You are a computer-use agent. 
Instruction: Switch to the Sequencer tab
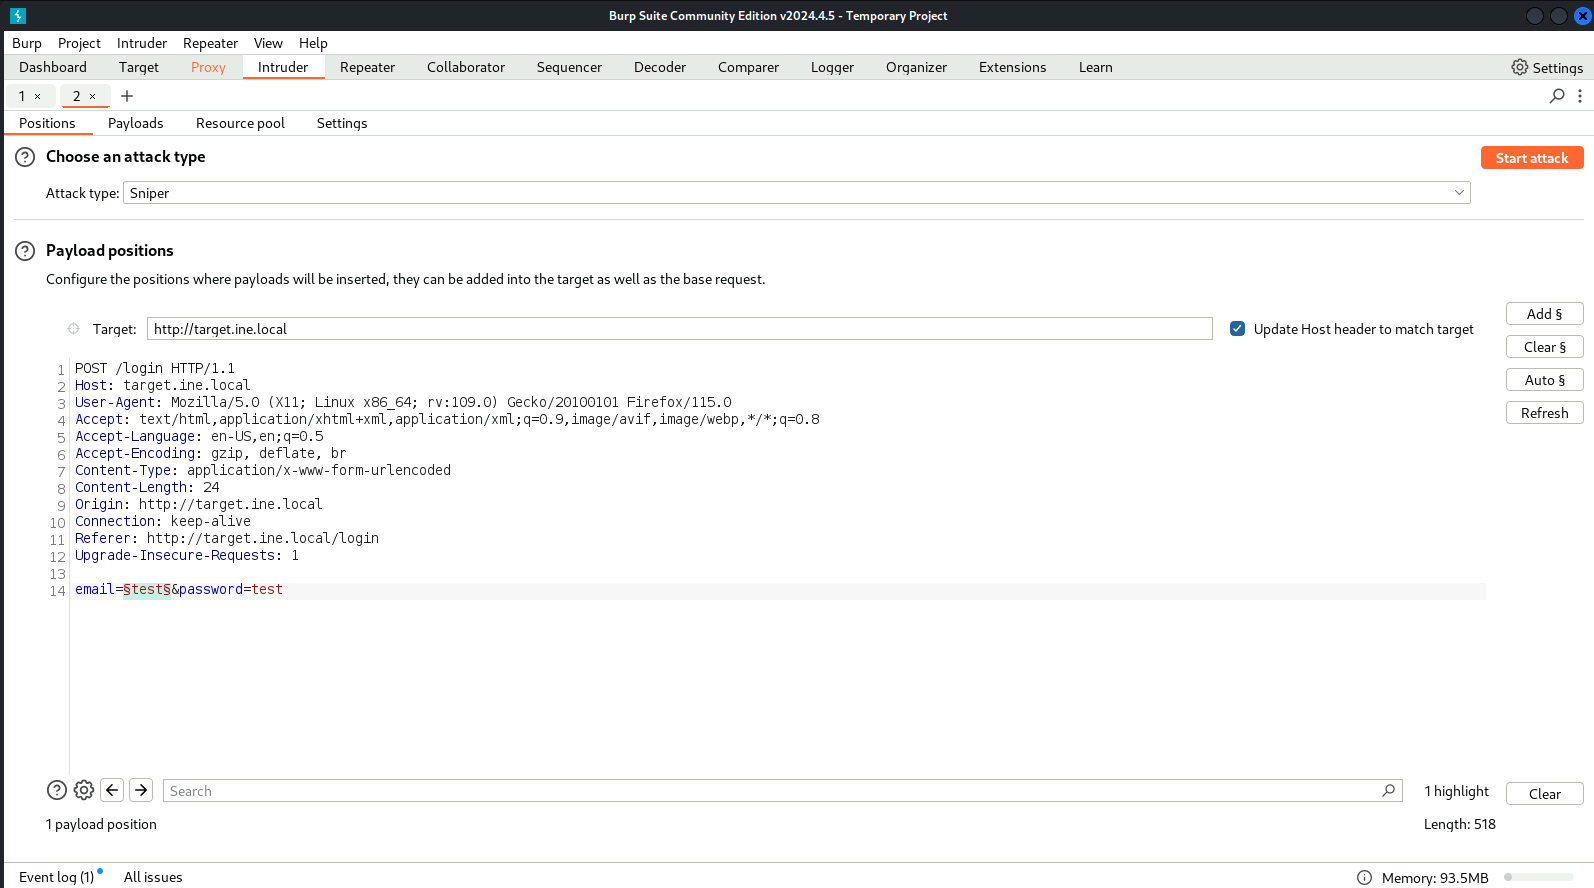click(569, 67)
